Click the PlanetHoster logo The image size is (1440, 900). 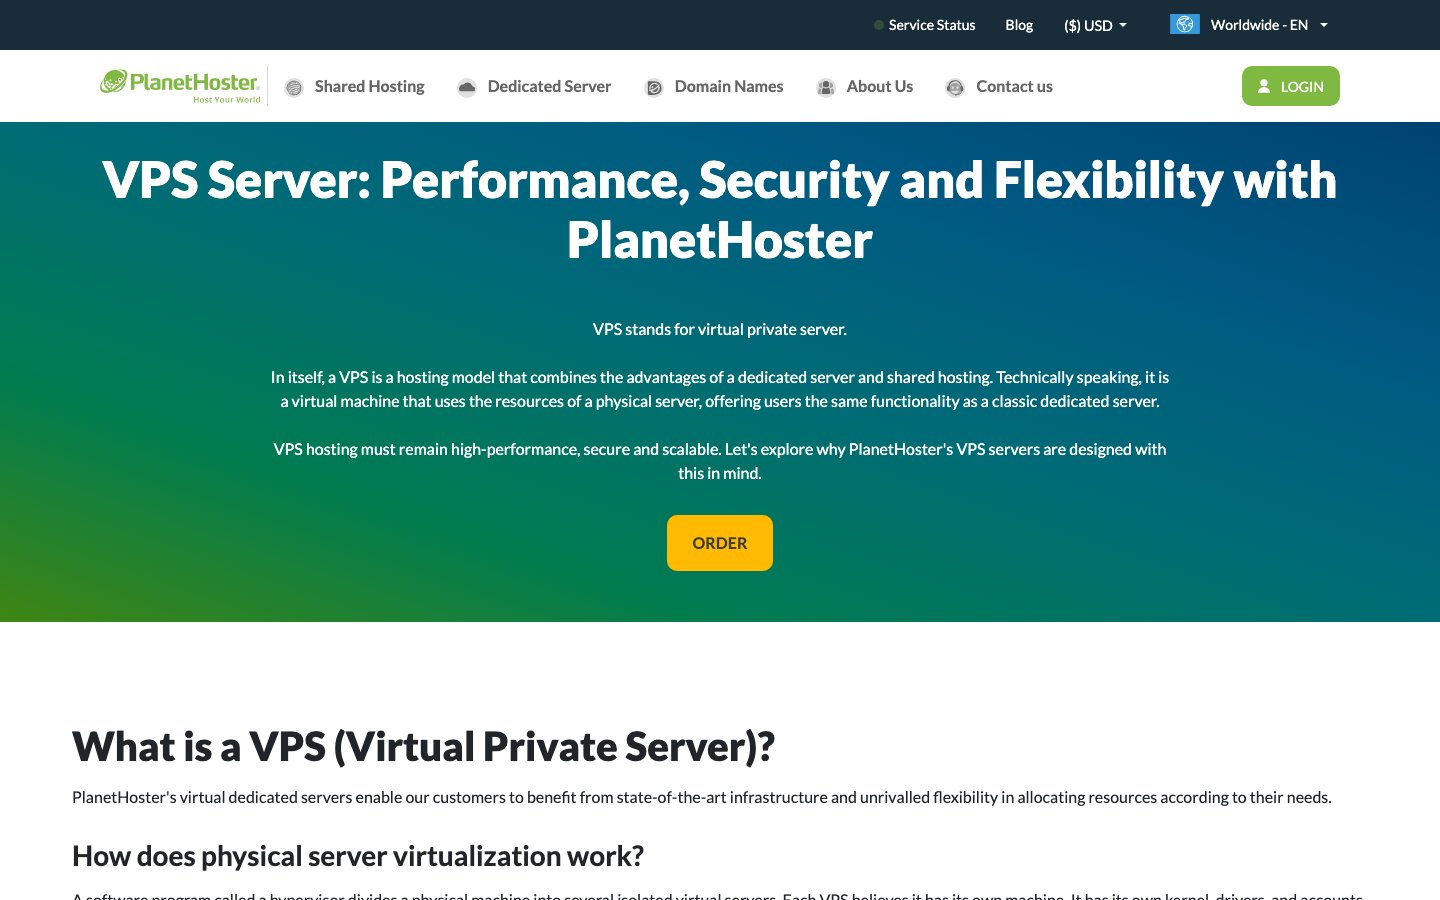pyautogui.click(x=180, y=86)
